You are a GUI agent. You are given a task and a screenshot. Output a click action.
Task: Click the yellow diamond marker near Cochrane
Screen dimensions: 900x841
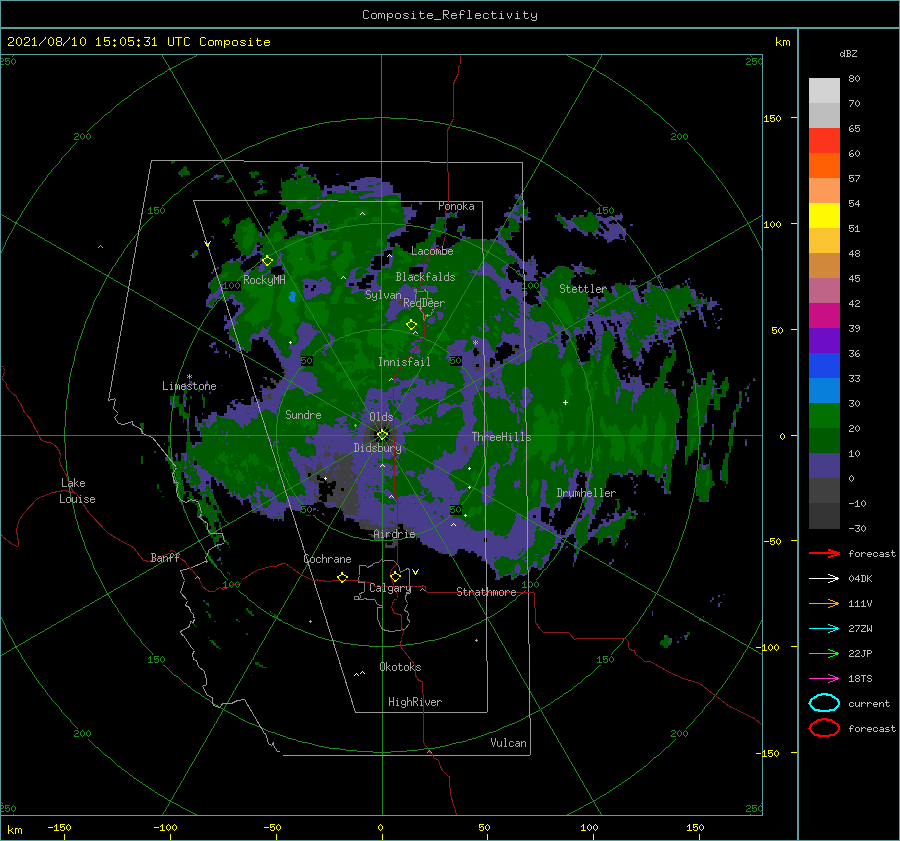click(342, 577)
